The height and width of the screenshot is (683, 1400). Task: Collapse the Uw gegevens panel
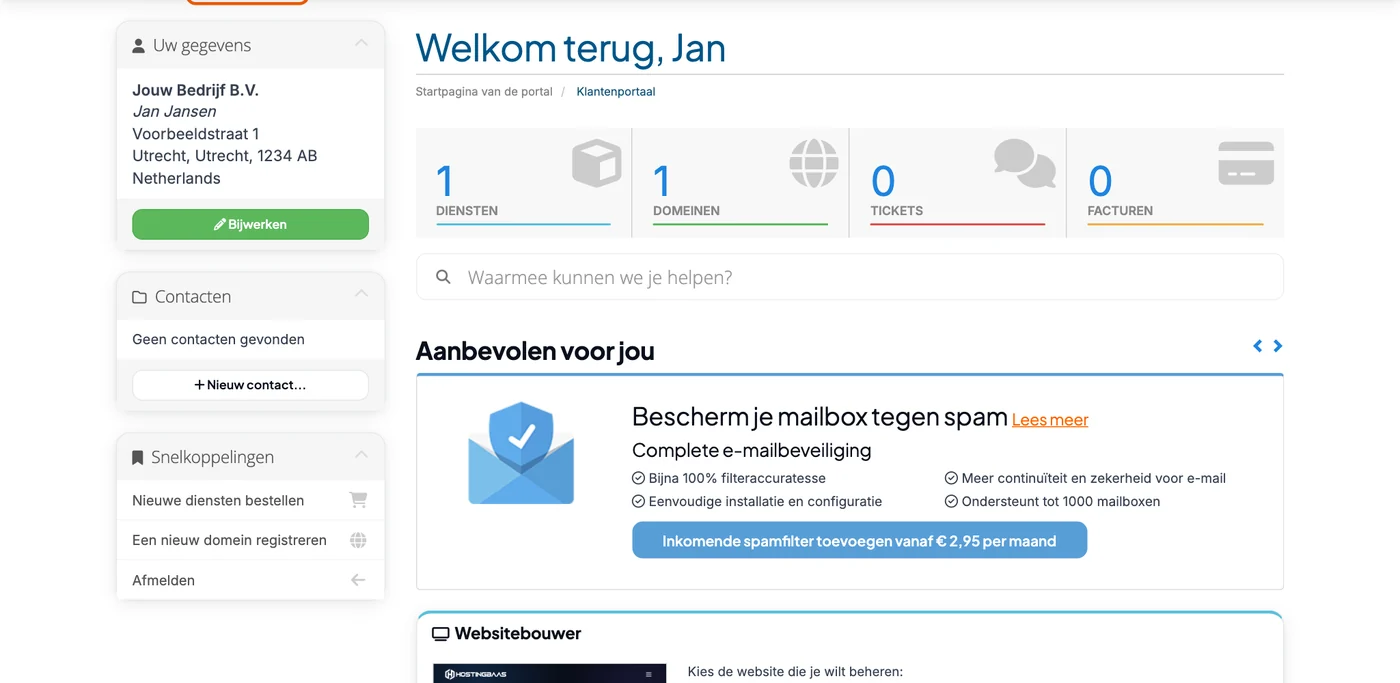click(361, 43)
